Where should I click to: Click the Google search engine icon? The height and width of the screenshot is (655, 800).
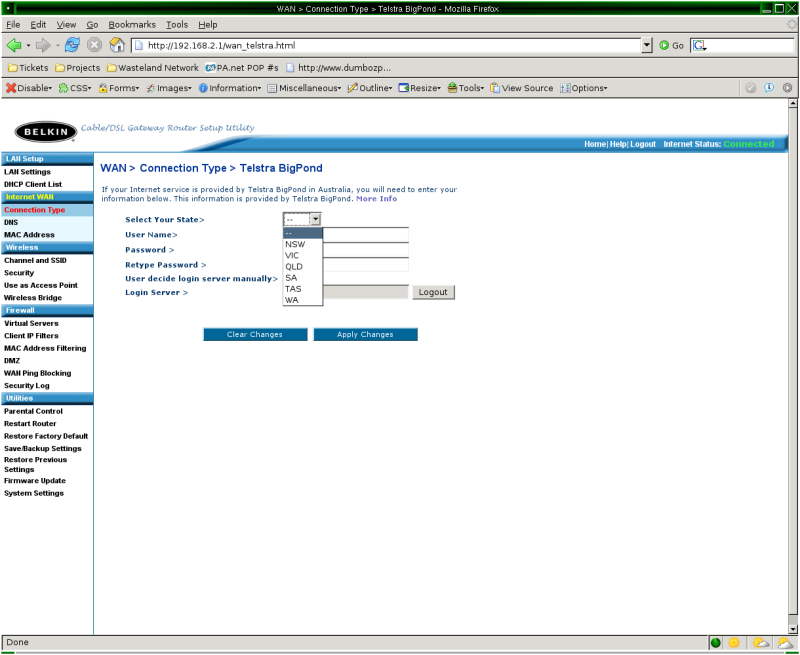[x=699, y=45]
